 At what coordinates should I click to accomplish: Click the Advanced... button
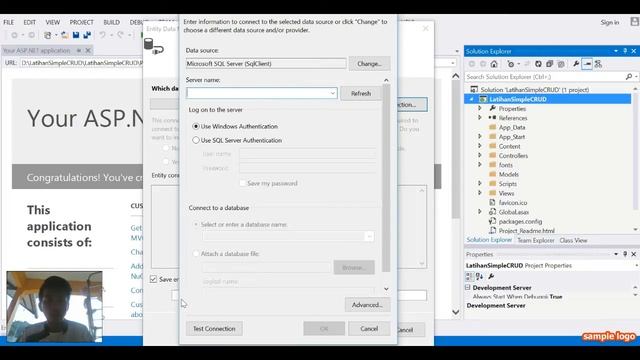[367, 305]
